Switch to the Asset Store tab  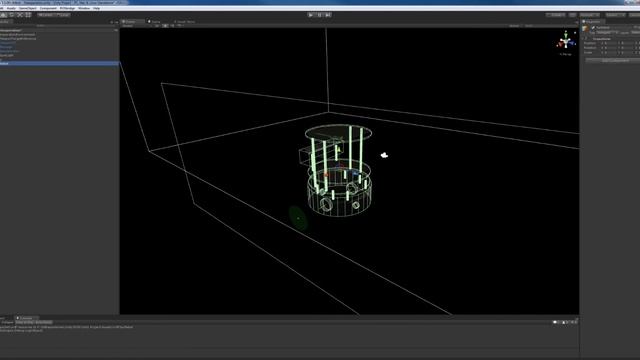point(185,22)
